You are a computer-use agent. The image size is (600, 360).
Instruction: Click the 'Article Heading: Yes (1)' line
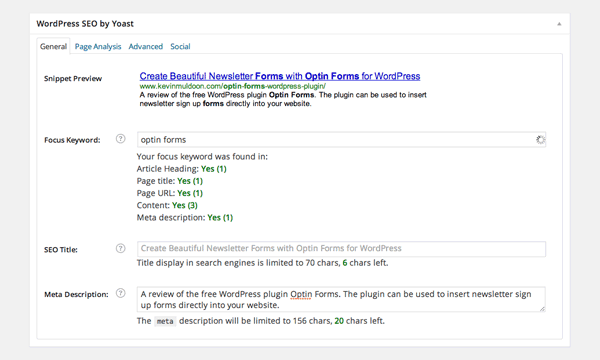tap(181, 169)
